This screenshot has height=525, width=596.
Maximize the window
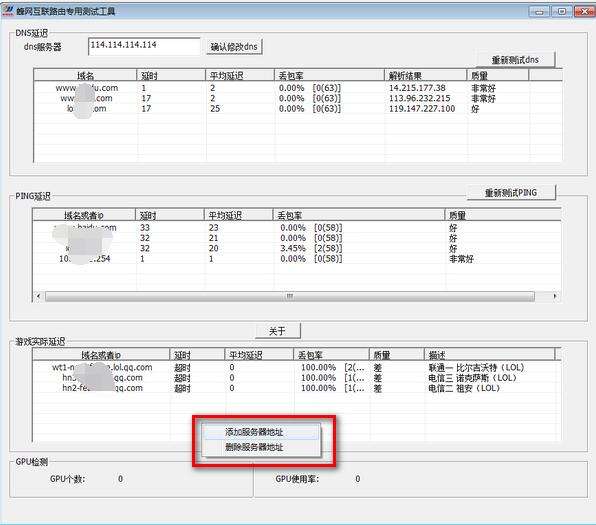[x=561, y=11]
